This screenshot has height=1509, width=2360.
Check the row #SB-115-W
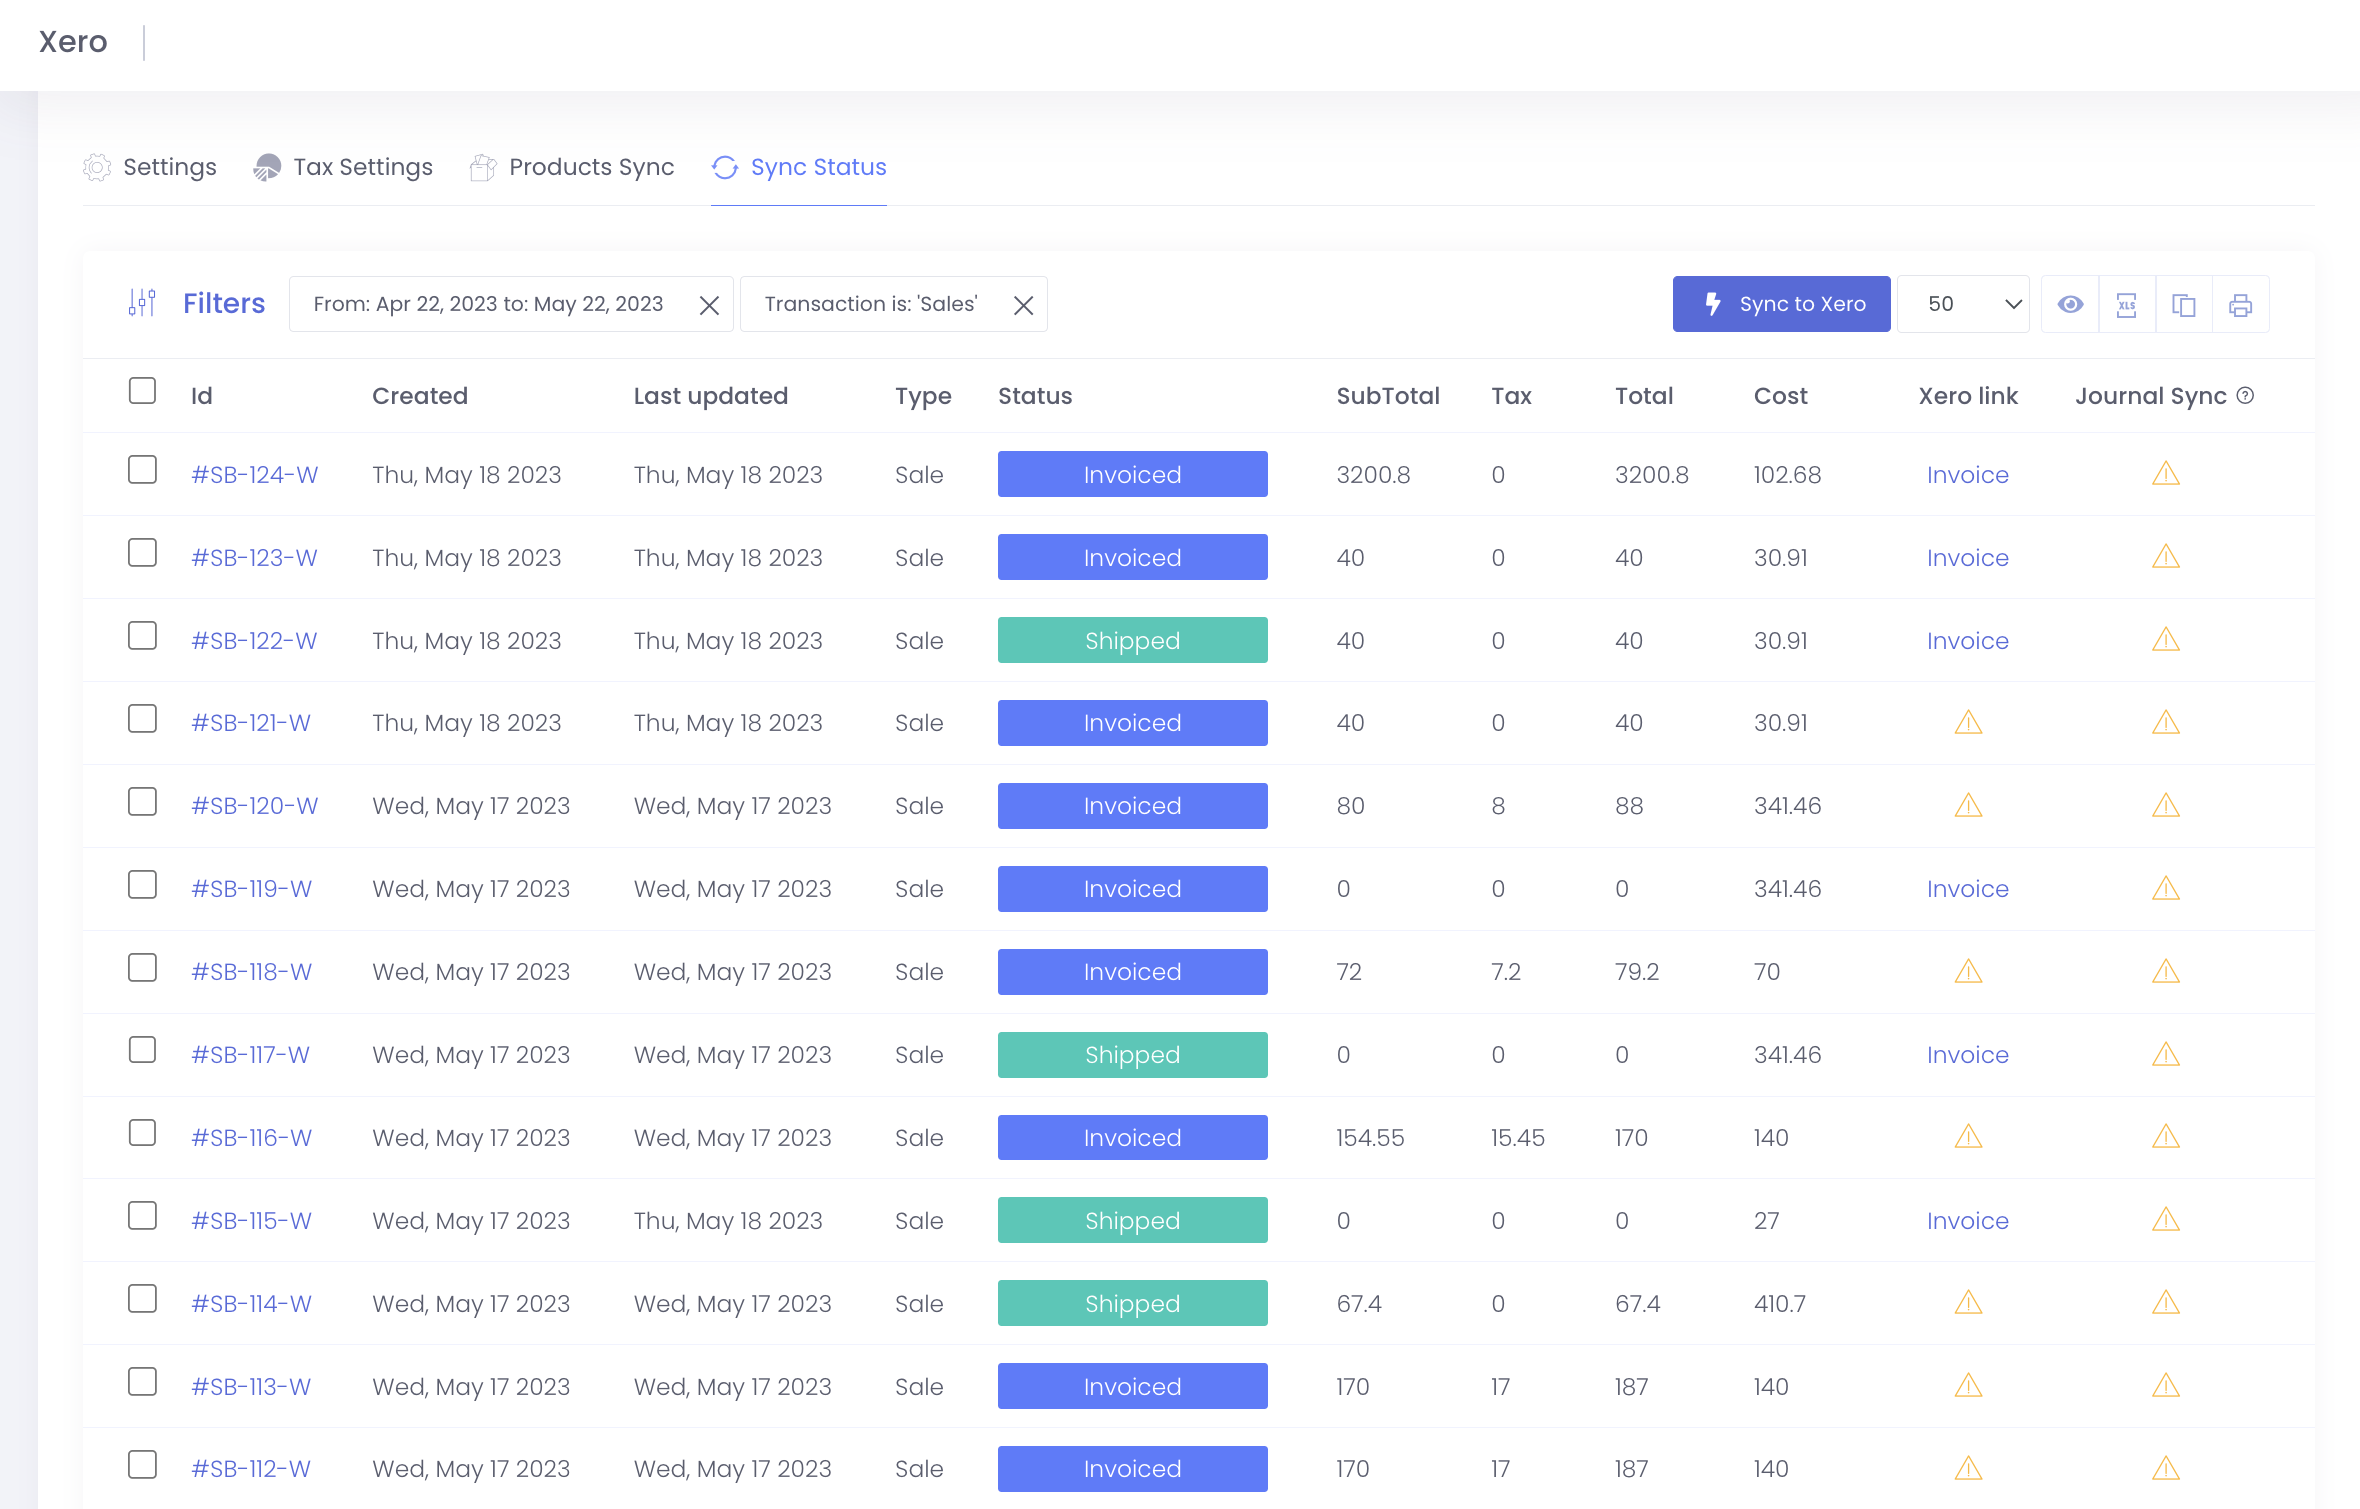click(143, 1215)
